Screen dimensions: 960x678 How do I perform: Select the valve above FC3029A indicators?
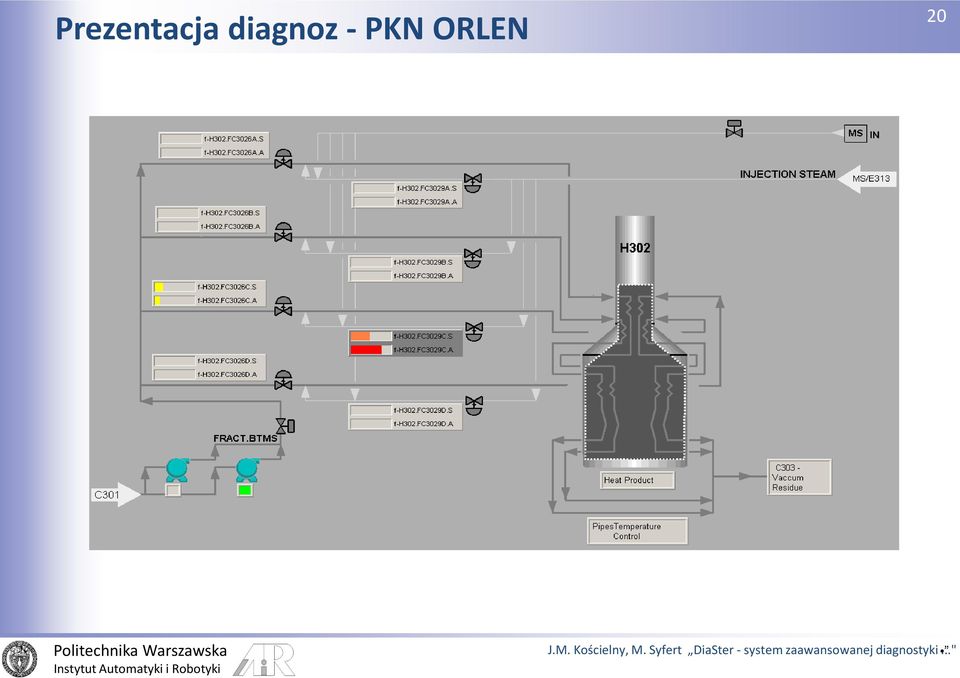(473, 183)
